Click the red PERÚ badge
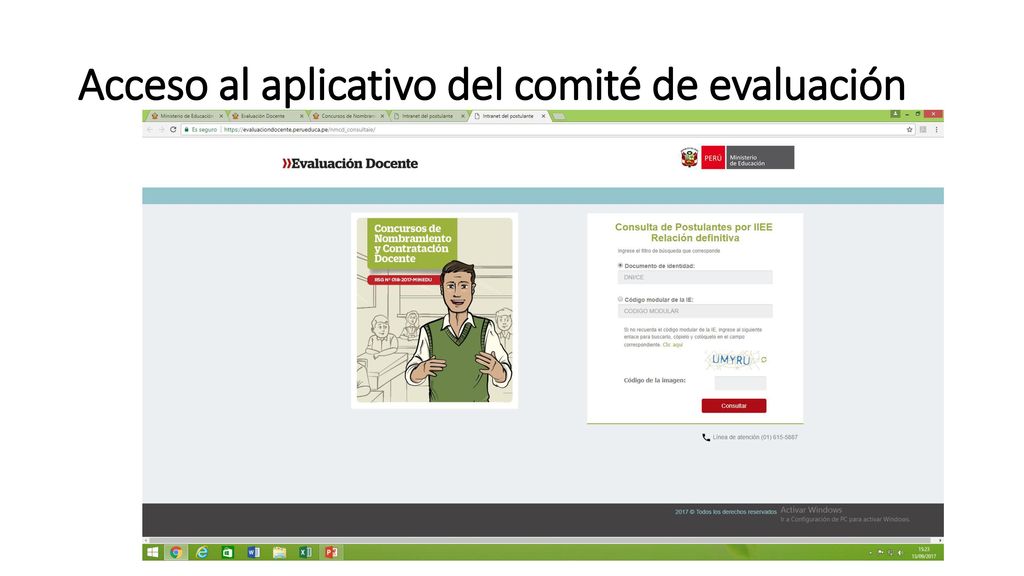 pos(713,157)
